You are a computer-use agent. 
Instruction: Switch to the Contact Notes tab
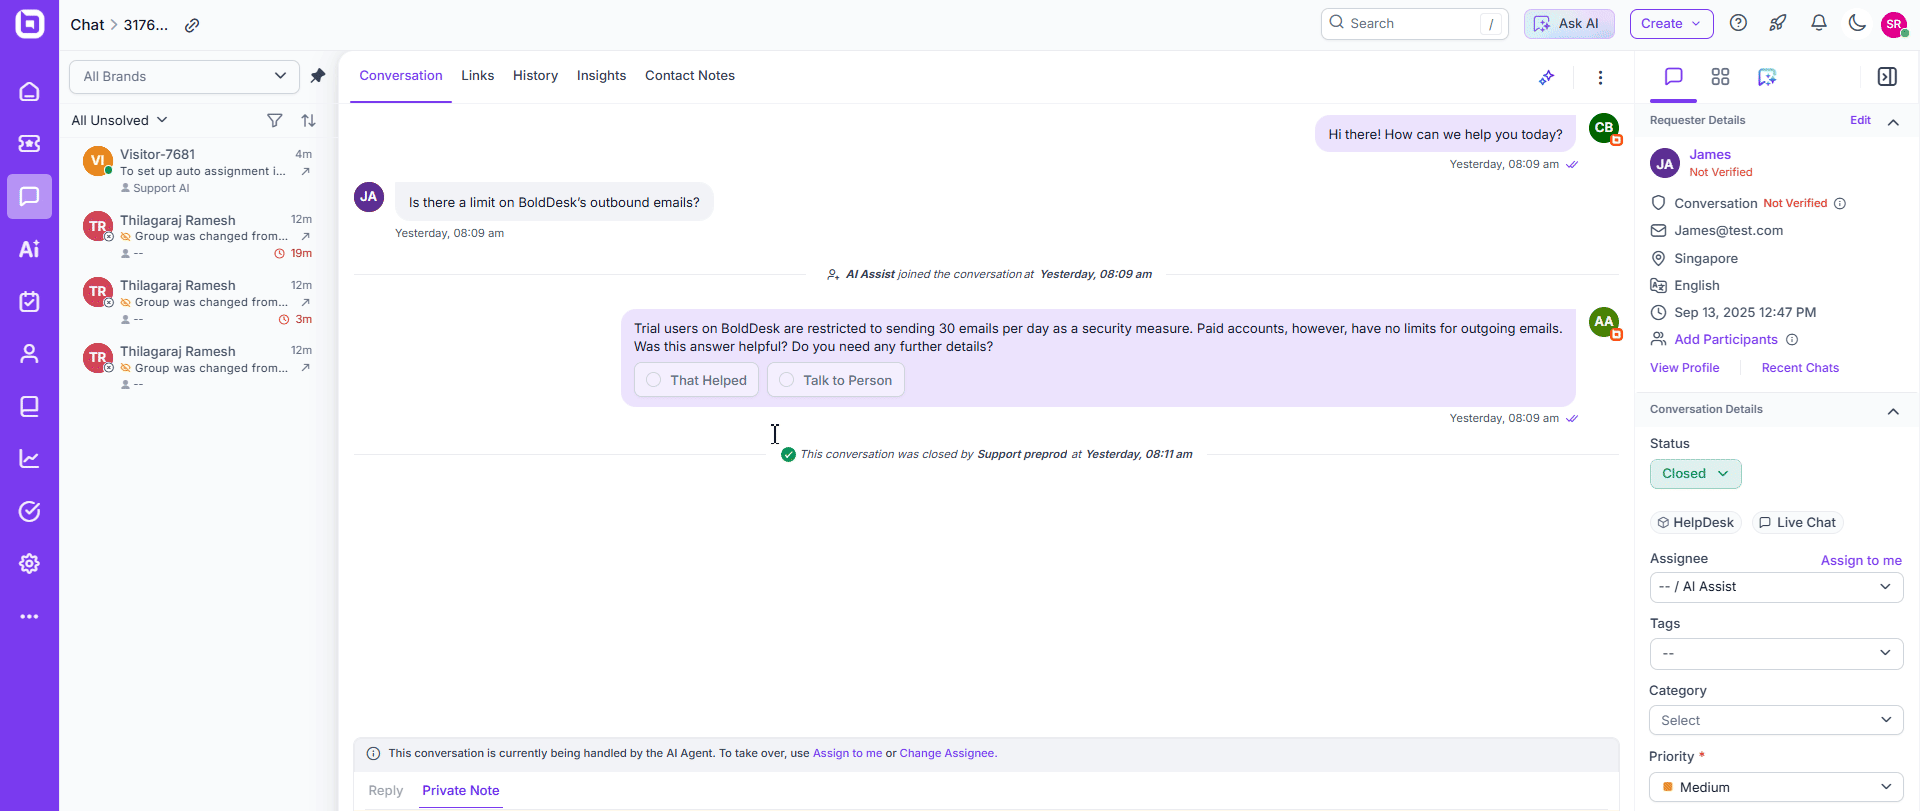click(690, 76)
